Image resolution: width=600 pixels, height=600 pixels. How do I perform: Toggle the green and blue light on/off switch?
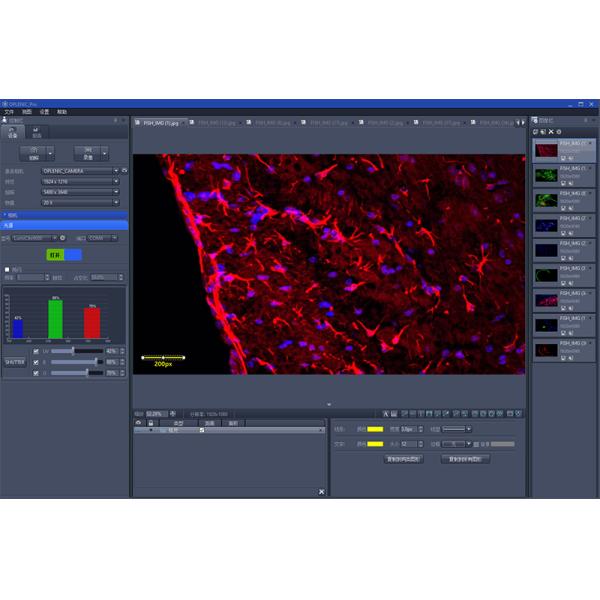tap(64, 255)
